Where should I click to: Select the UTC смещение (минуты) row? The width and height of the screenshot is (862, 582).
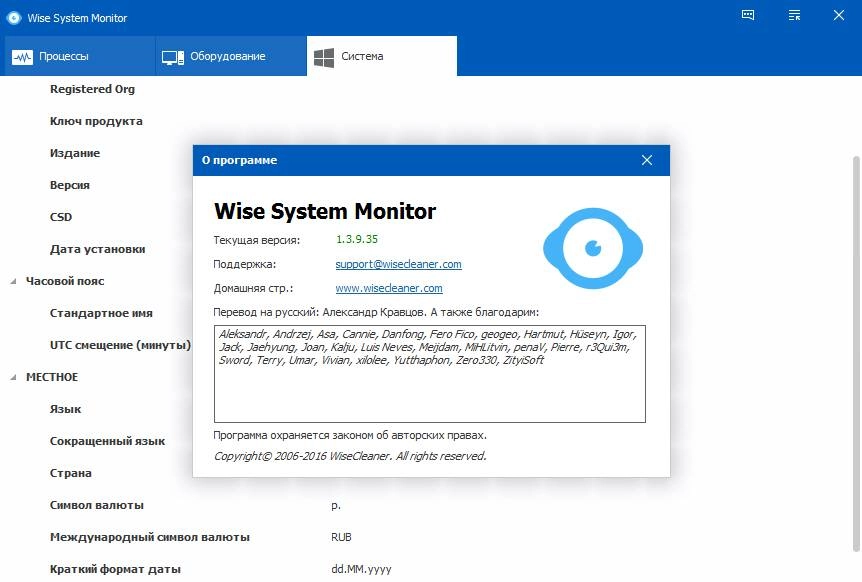click(120, 345)
